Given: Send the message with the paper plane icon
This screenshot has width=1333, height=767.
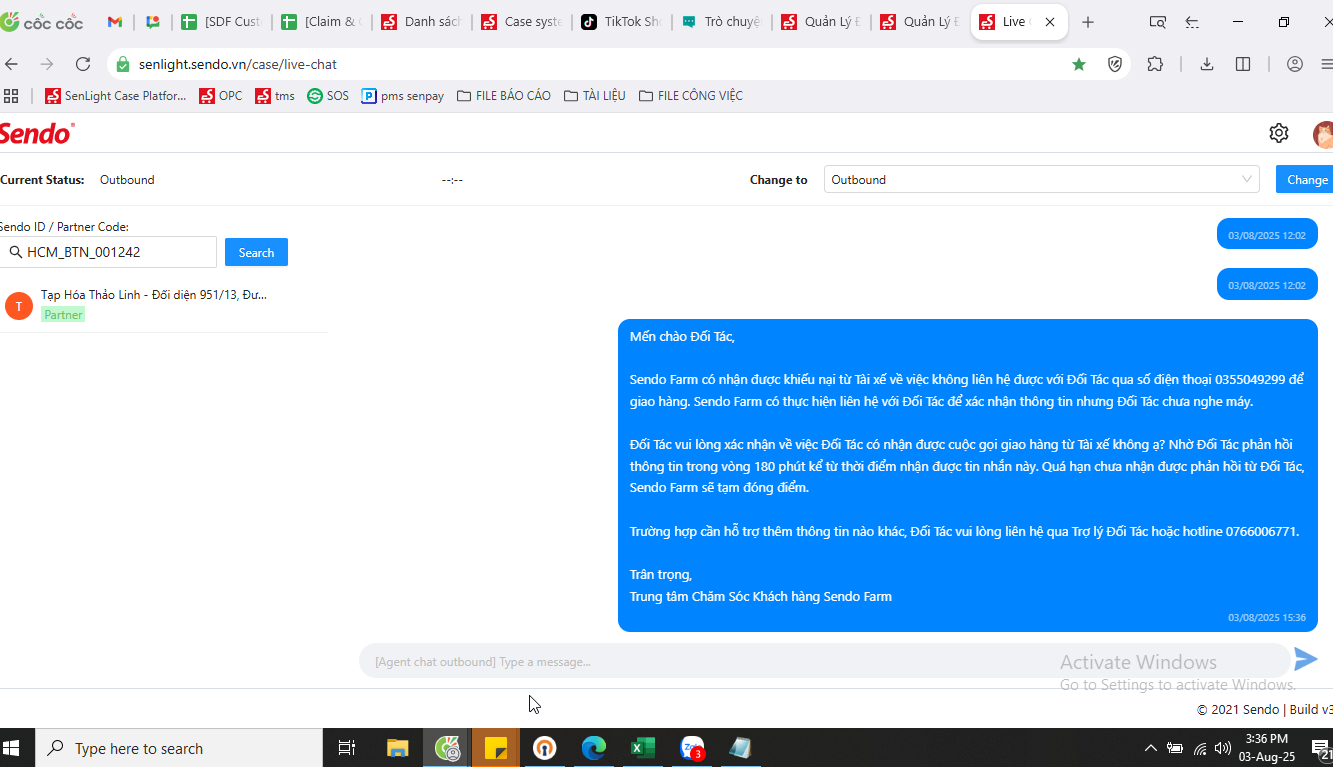Looking at the screenshot, I should point(1306,659).
